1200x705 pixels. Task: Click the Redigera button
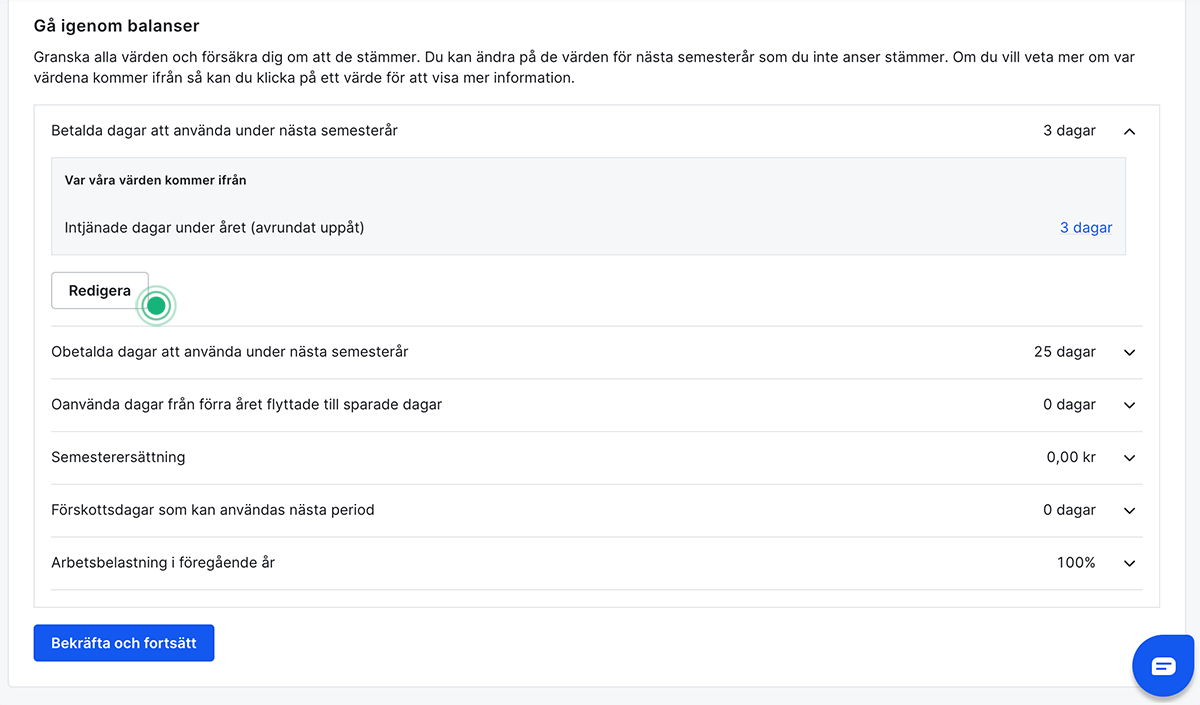pyautogui.click(x=99, y=291)
